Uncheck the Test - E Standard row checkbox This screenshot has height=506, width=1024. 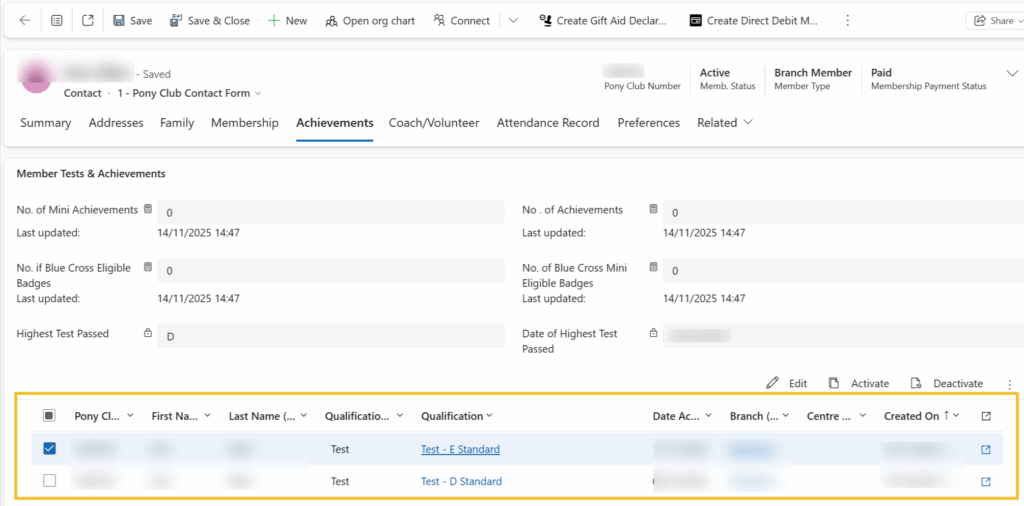click(49, 449)
